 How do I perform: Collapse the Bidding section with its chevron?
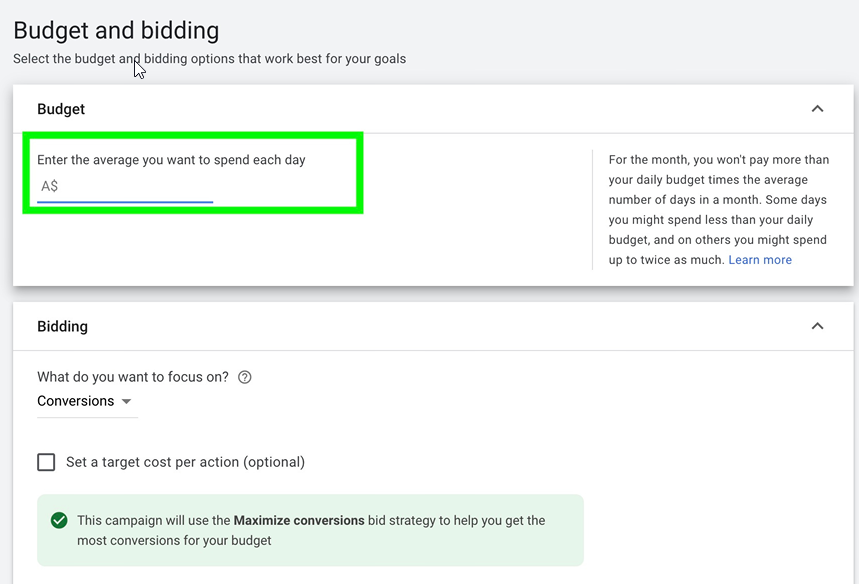pos(817,326)
